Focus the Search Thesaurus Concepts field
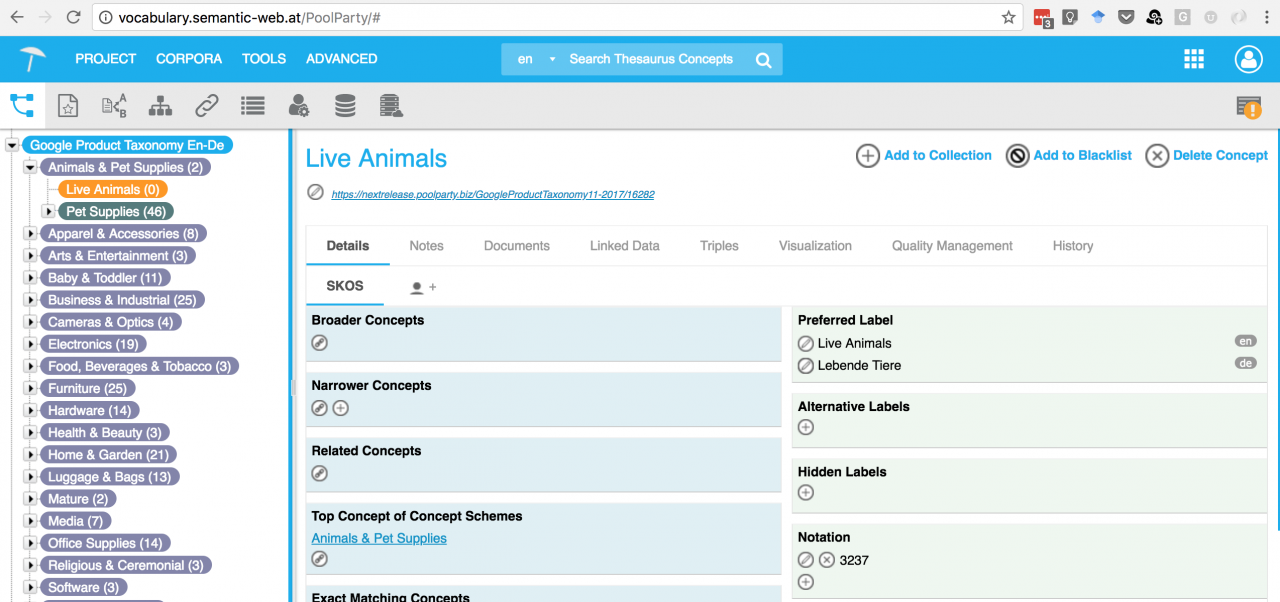 pos(652,59)
